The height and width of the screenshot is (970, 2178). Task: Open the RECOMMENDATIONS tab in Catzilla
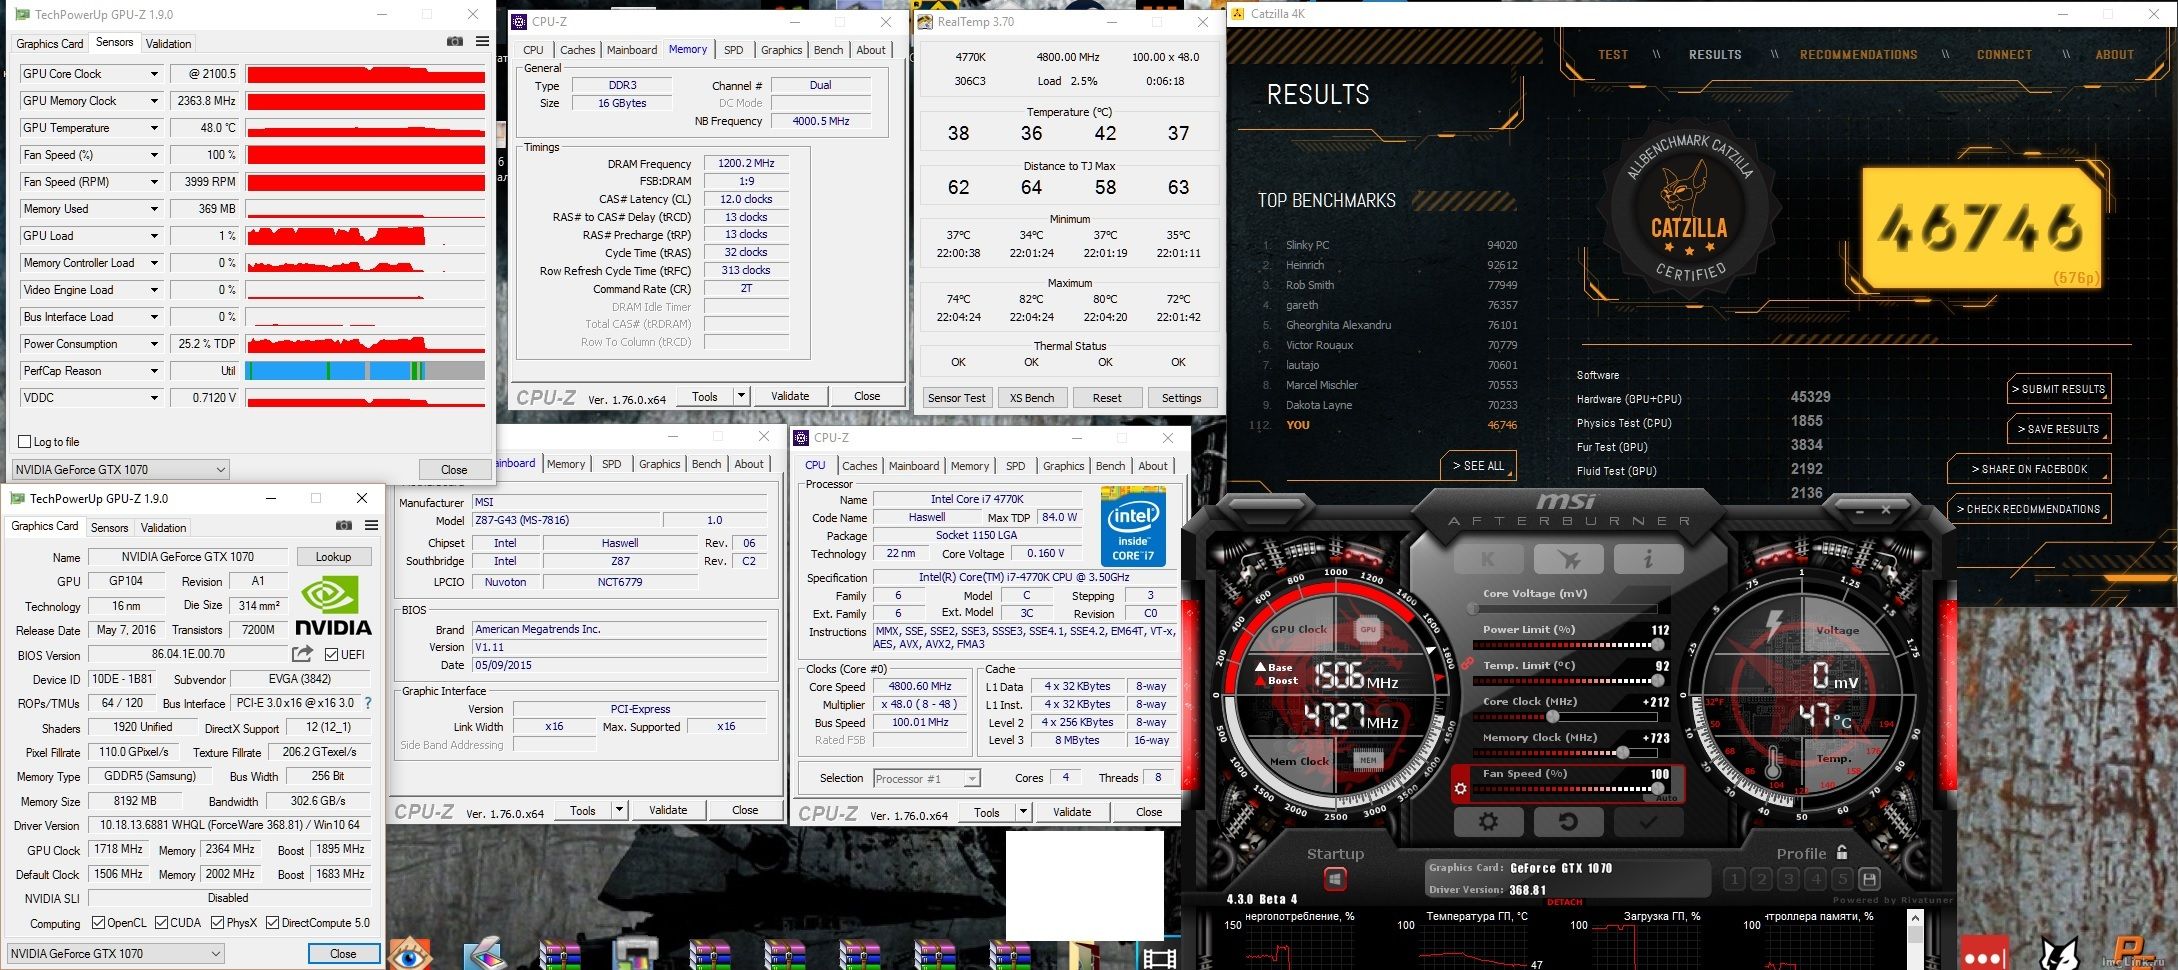[x=1858, y=55]
